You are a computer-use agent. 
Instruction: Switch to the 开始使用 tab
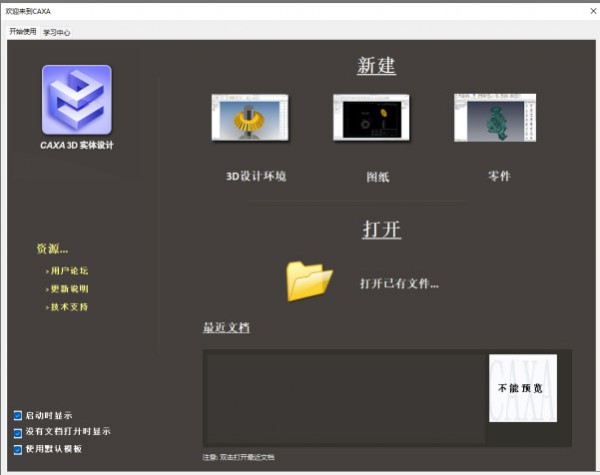click(23, 31)
